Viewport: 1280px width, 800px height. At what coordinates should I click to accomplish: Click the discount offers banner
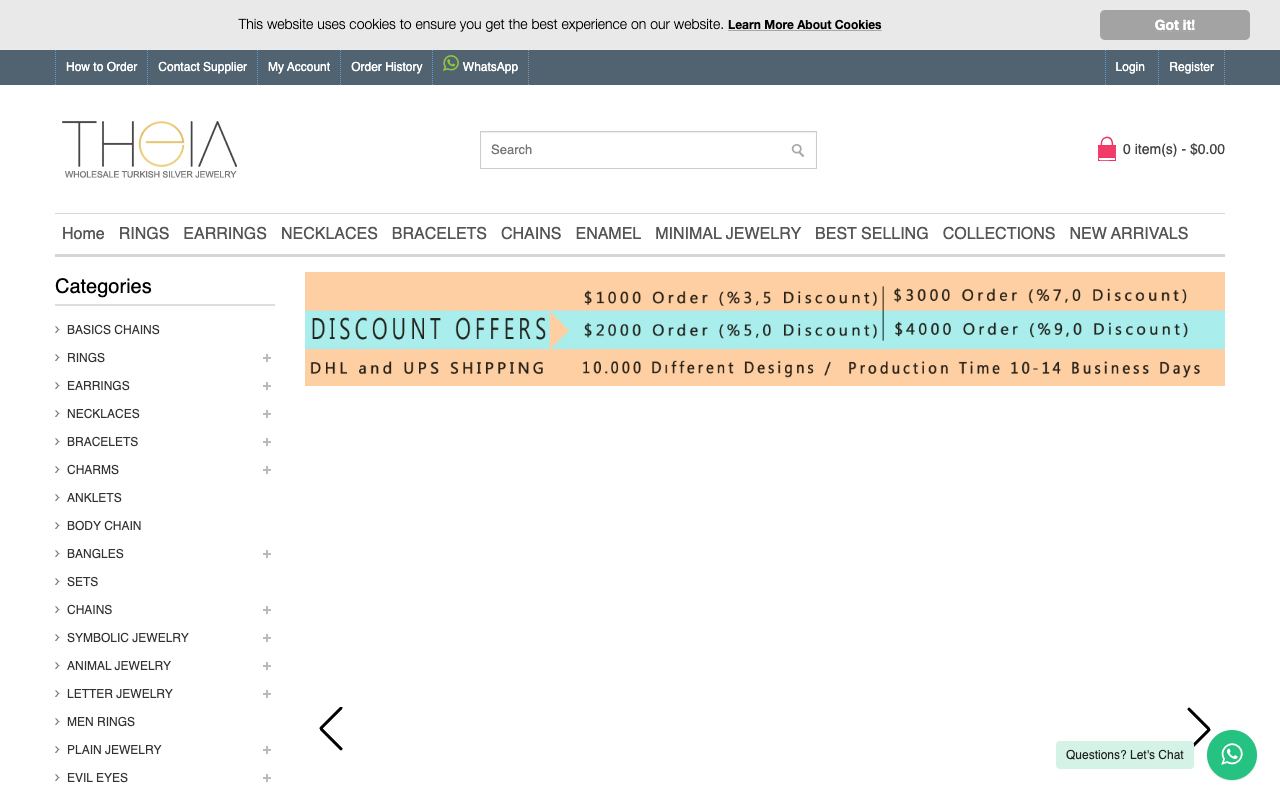[x=765, y=329]
